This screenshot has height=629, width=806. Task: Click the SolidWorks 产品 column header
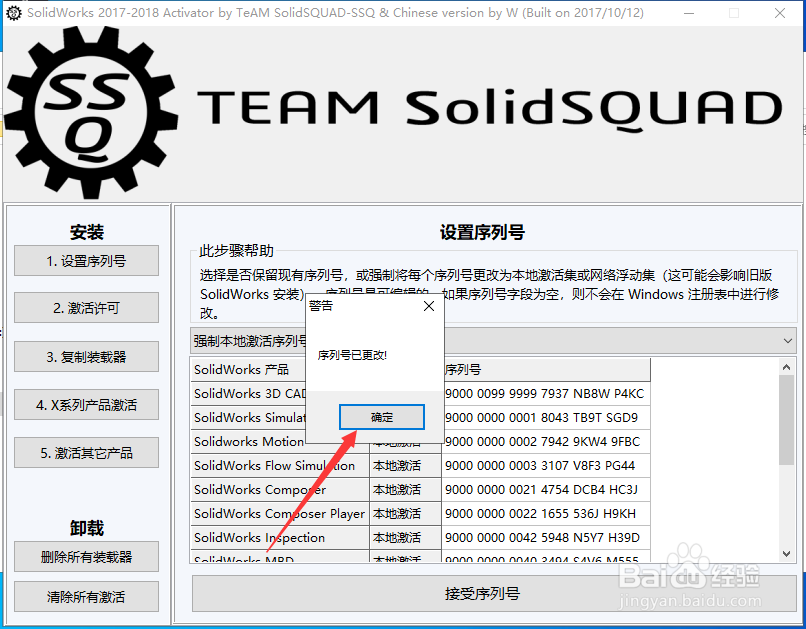tap(249, 369)
